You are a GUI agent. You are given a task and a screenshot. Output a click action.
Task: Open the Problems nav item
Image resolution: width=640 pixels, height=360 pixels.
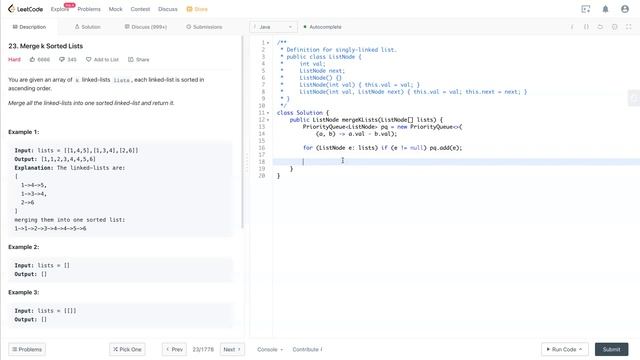coord(89,9)
